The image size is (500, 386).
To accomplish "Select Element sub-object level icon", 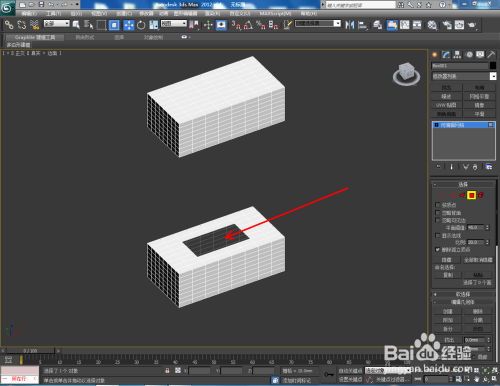I will pos(481,195).
